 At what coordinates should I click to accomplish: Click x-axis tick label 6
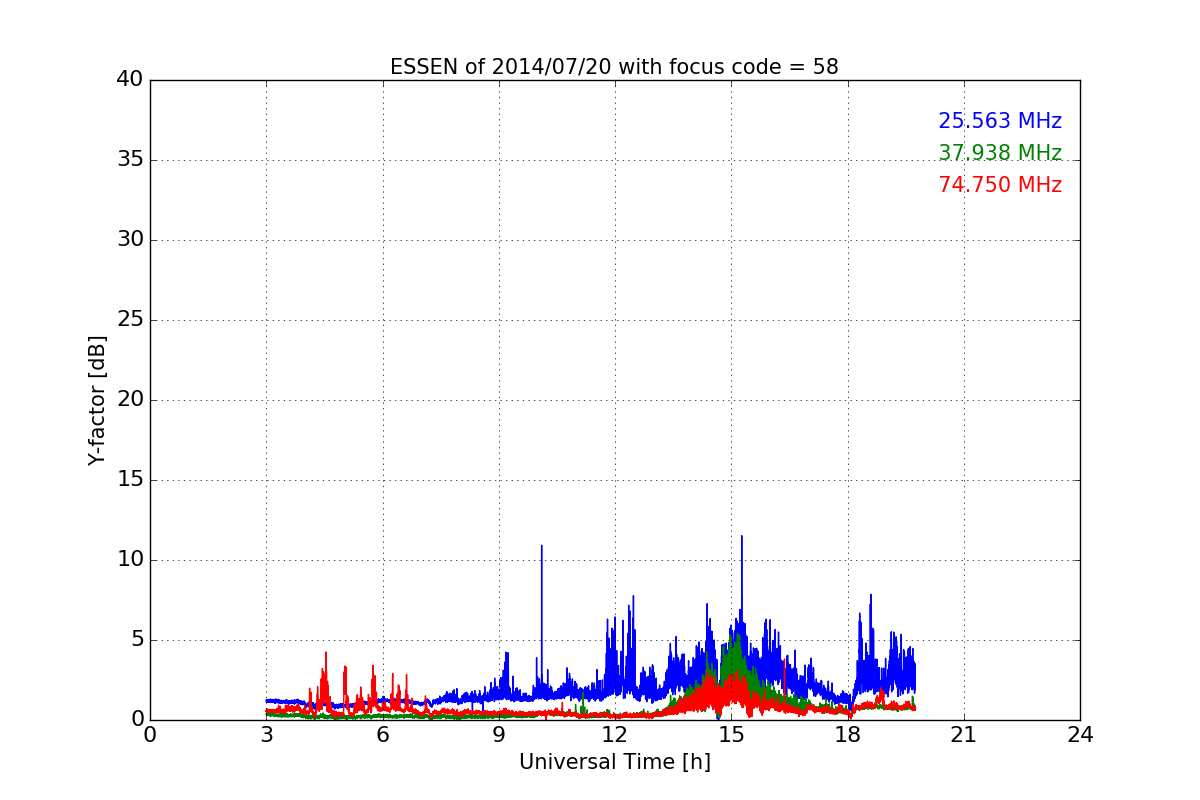(383, 734)
